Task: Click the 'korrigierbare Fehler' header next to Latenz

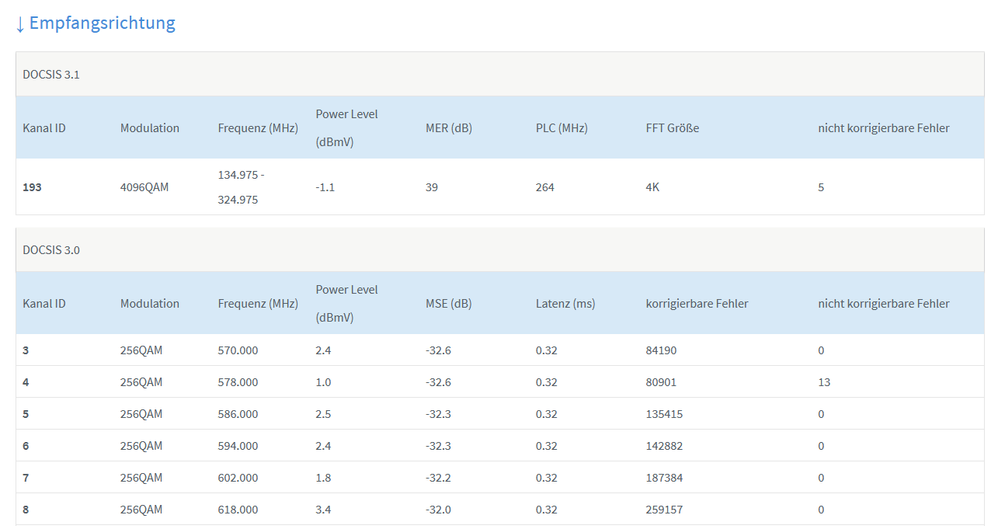Action: (x=697, y=304)
